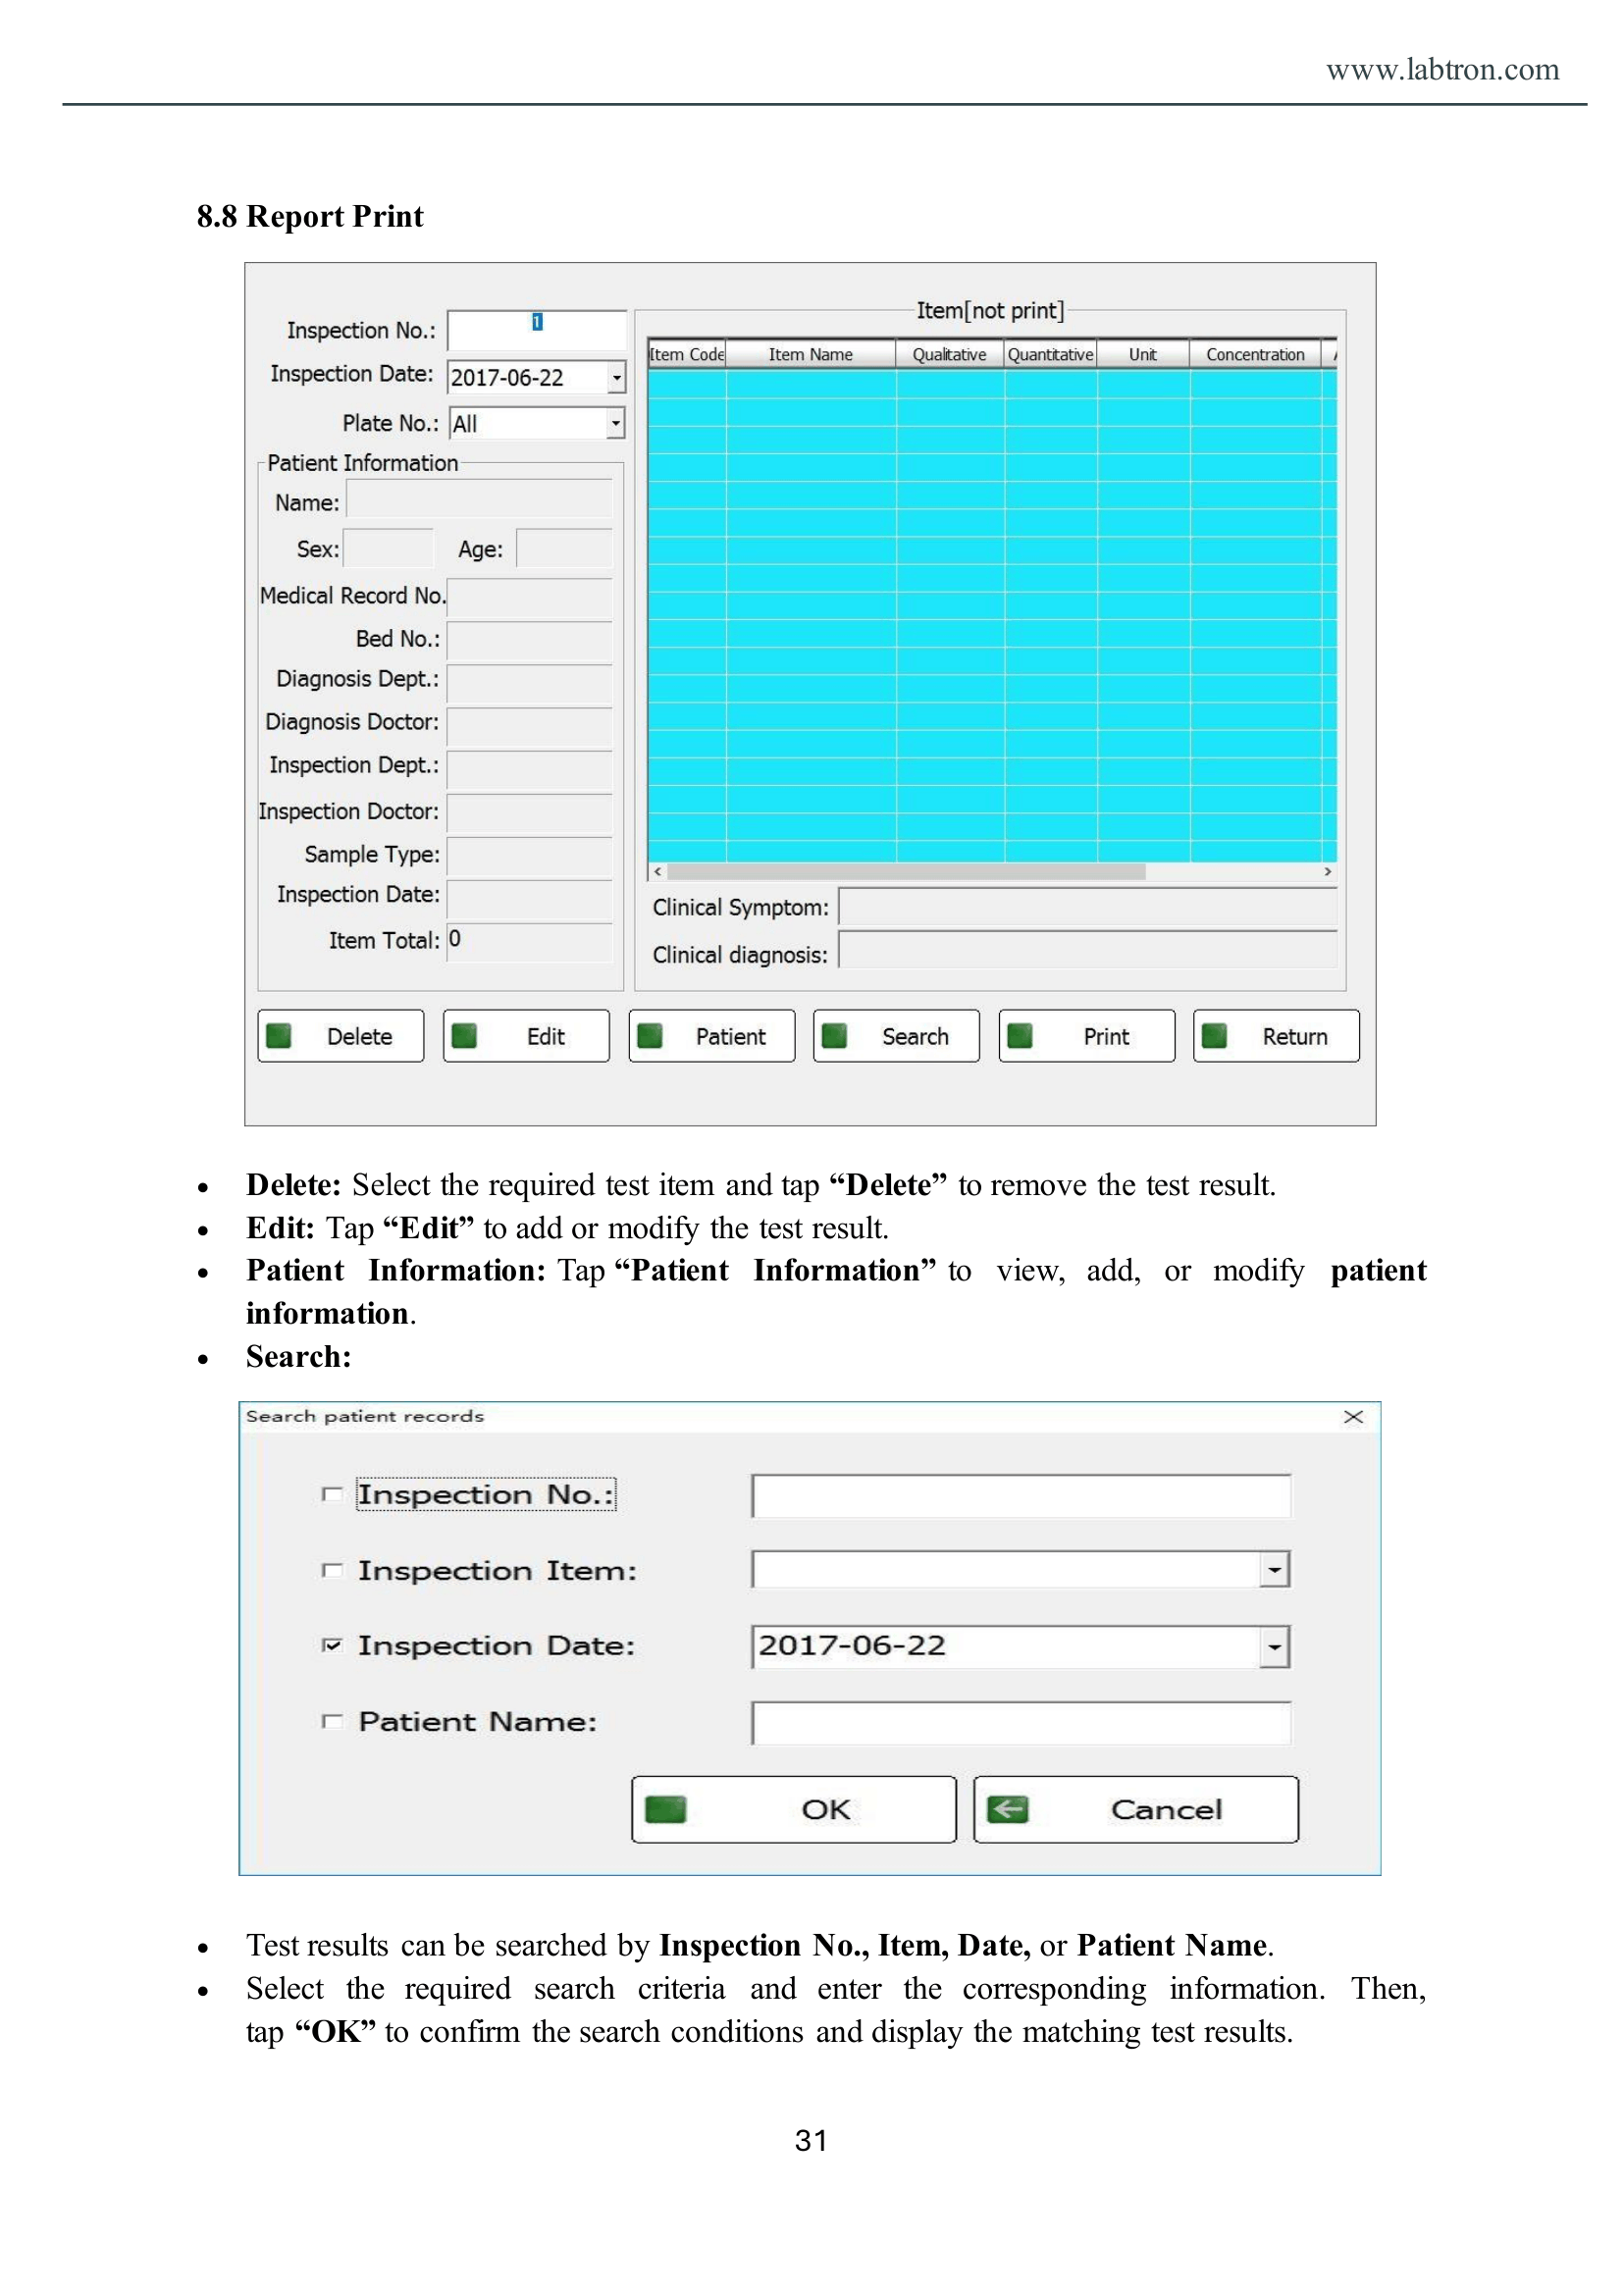Open the Patient information button
Image resolution: width=1624 pixels, height=2296 pixels.
point(711,1036)
